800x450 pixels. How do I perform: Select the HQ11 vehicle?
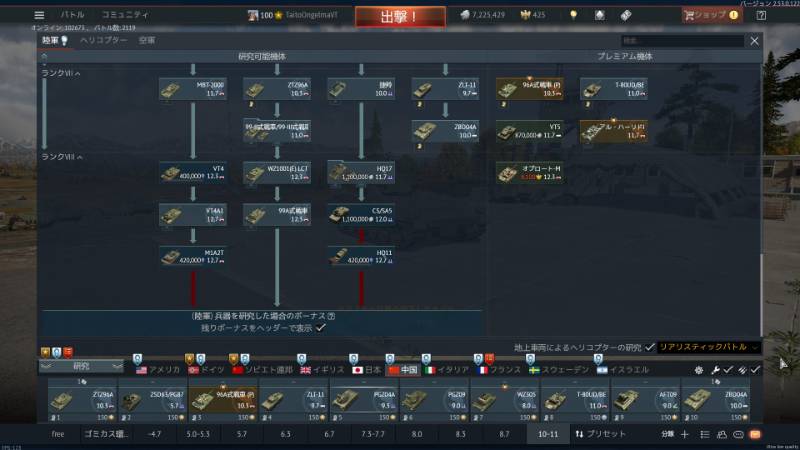point(361,257)
